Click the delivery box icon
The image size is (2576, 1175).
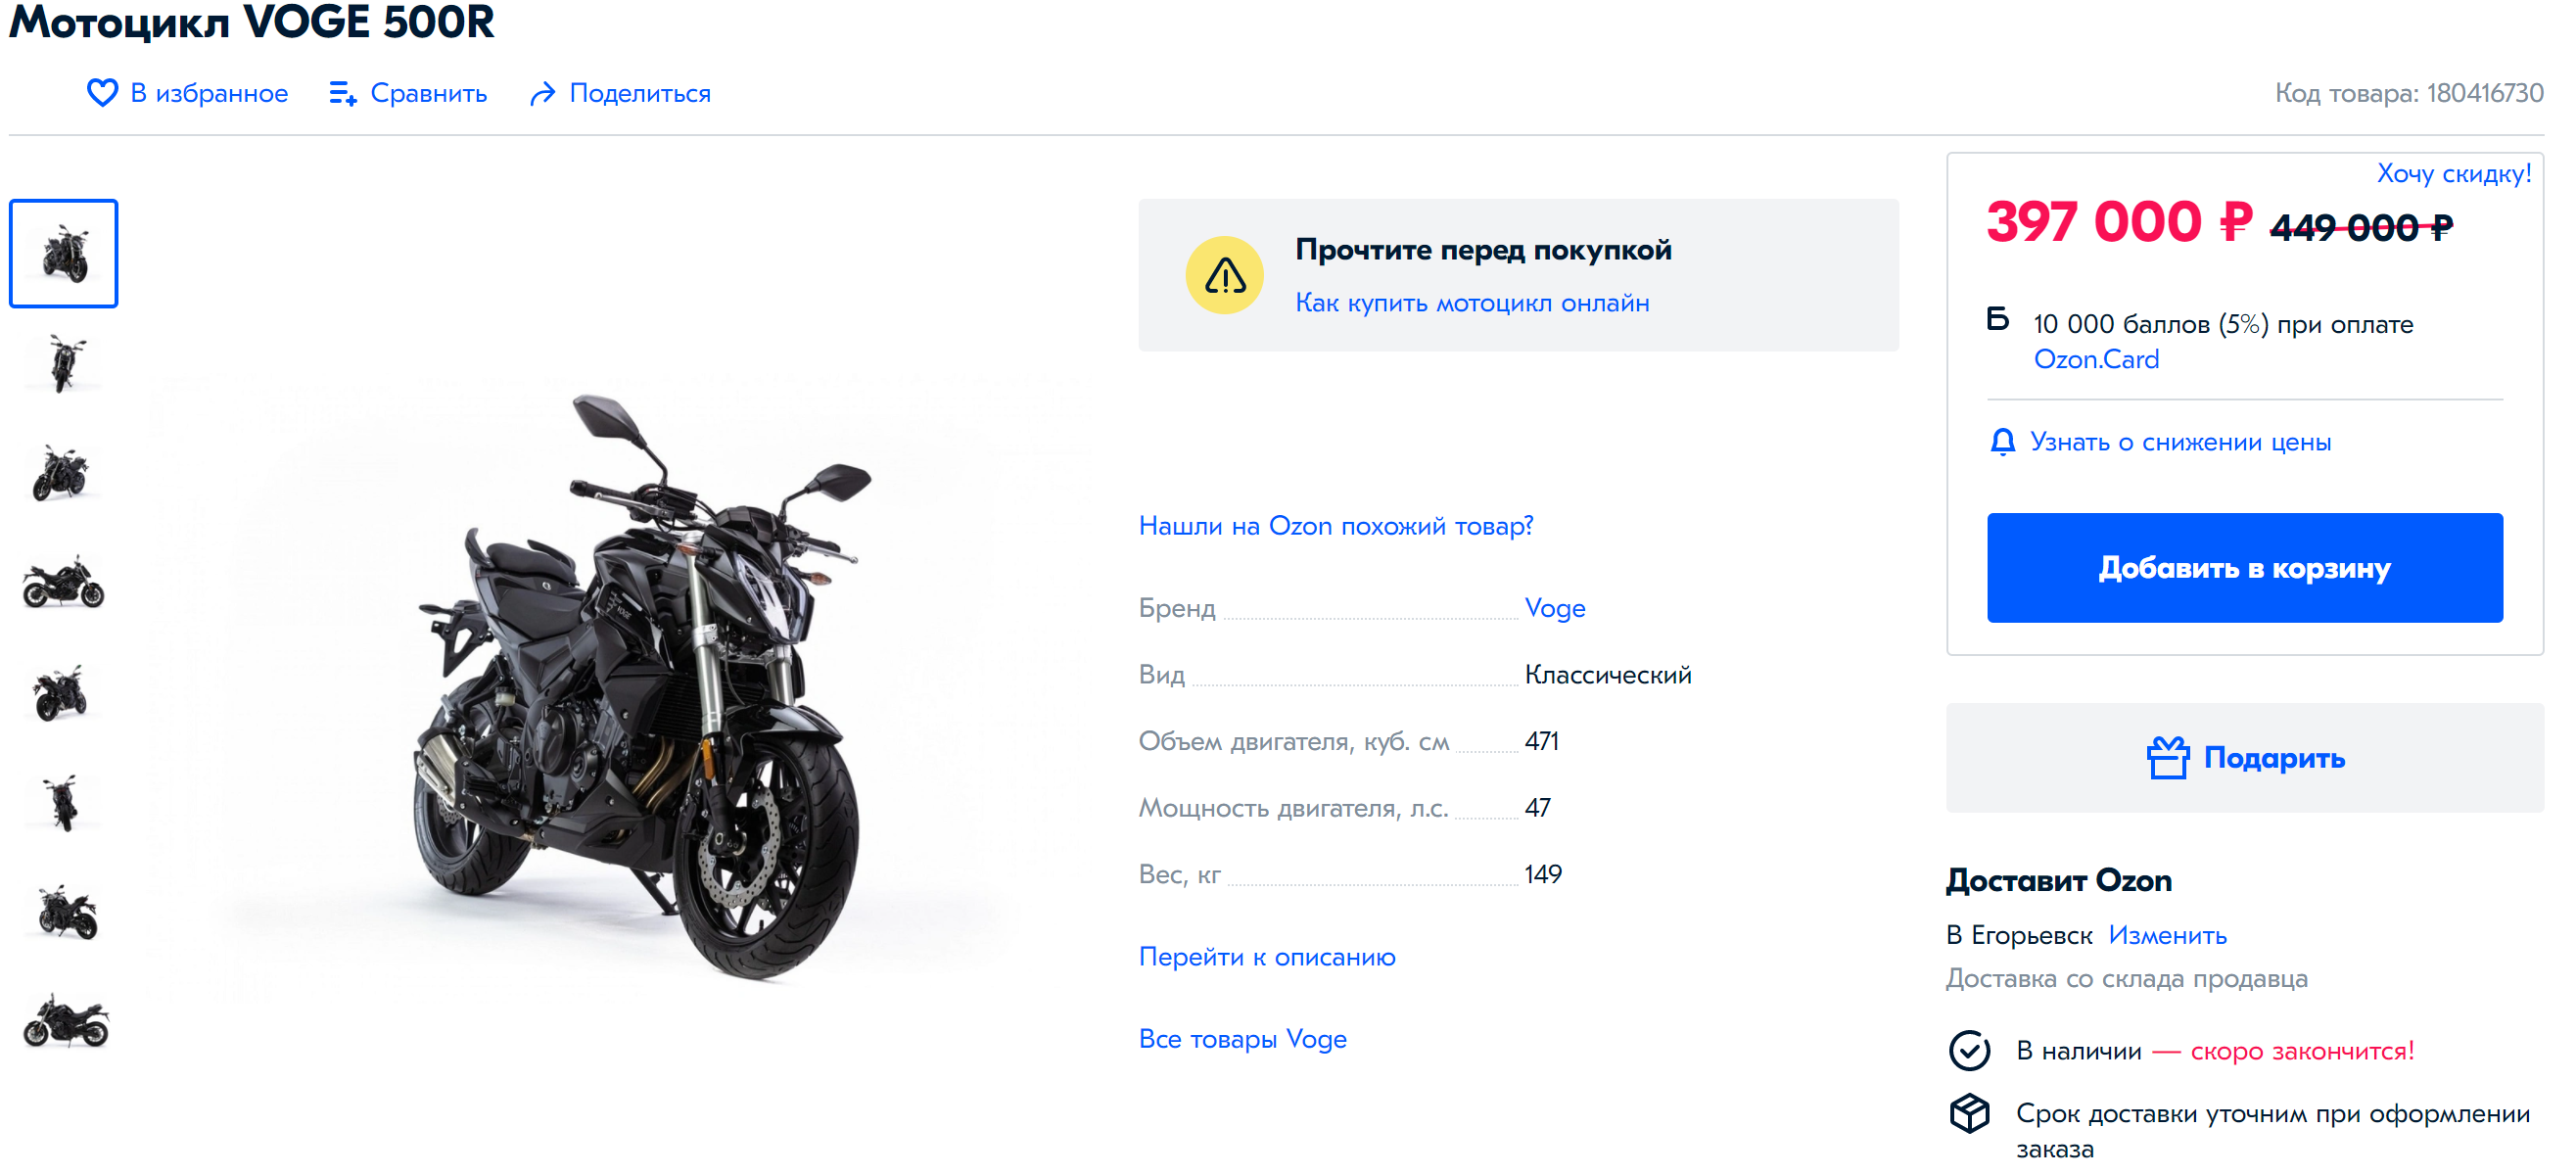tap(1968, 1113)
